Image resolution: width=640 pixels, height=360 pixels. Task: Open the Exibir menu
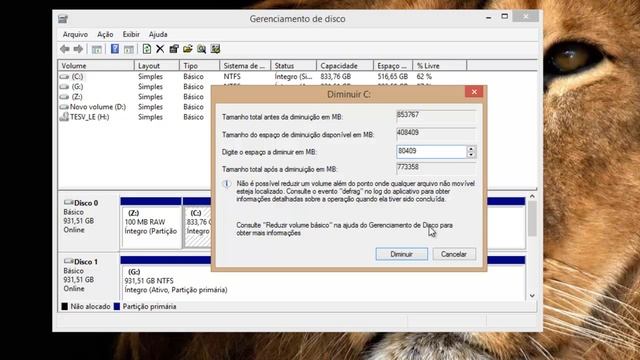[131, 35]
